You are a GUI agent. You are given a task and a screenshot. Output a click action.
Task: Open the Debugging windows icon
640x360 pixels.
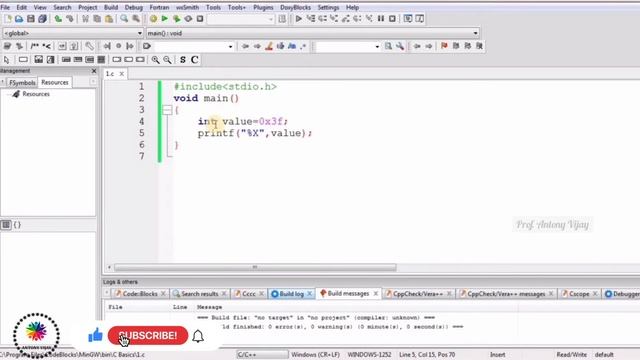click(x=408, y=19)
